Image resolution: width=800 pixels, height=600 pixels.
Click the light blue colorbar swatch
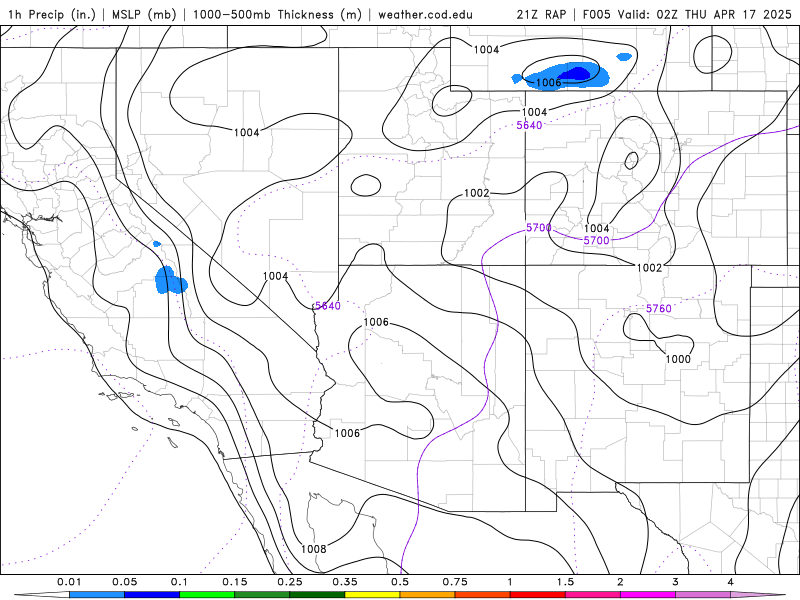97,595
